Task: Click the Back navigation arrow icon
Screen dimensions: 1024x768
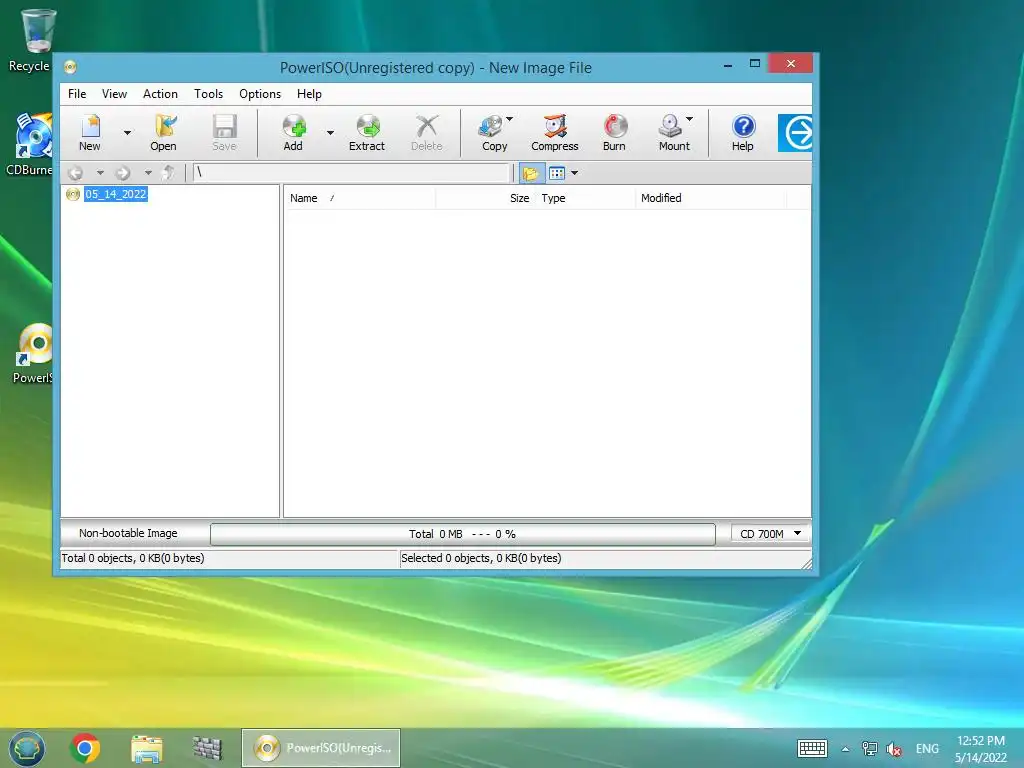Action: pos(76,173)
